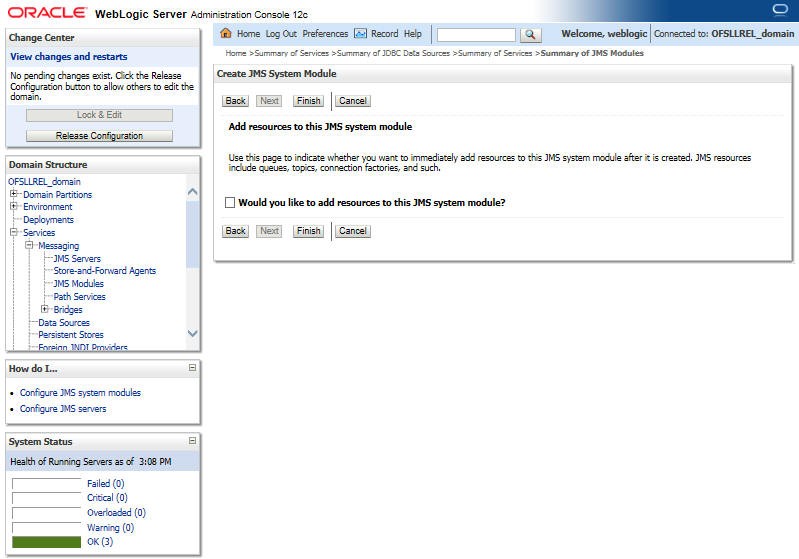Select Services in Domain Structure
This screenshot has width=799, height=559.
[39, 233]
